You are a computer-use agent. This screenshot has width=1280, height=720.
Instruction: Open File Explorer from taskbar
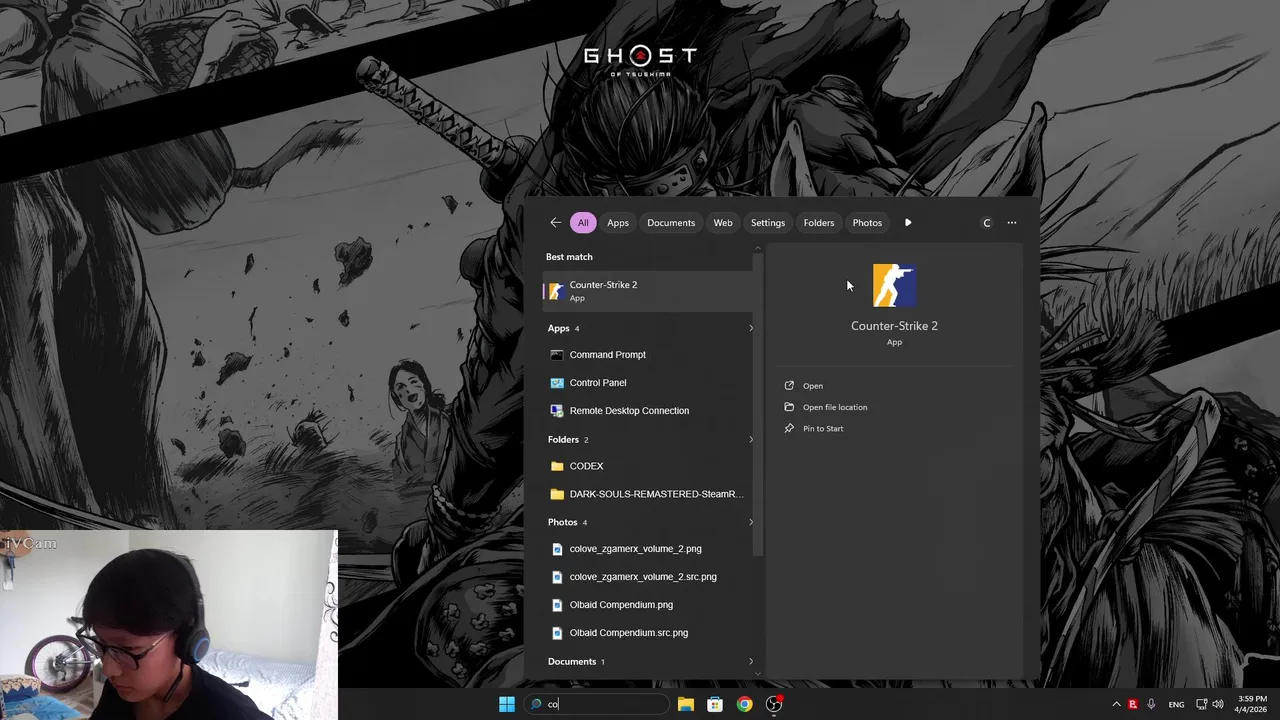[x=685, y=704]
